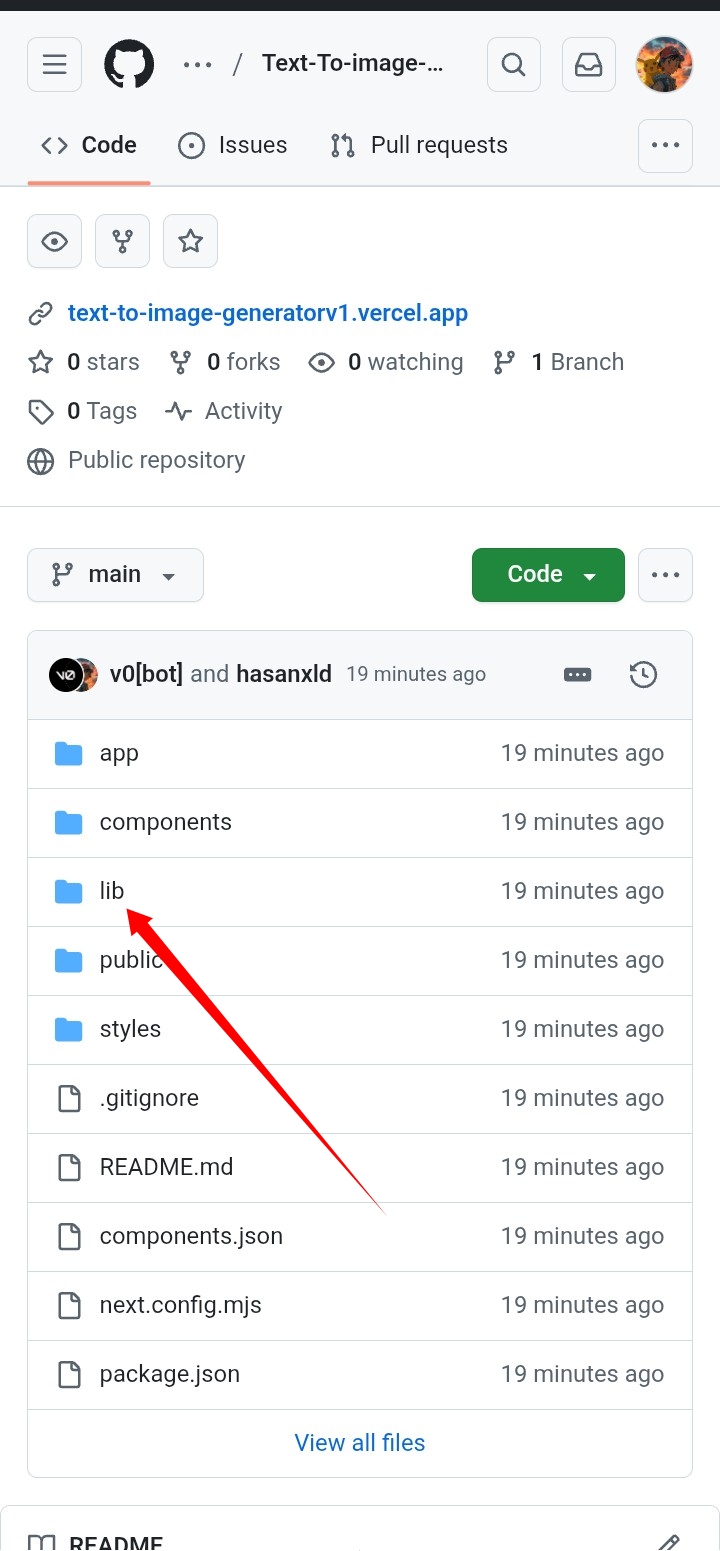Open the lib folder

click(x=112, y=891)
